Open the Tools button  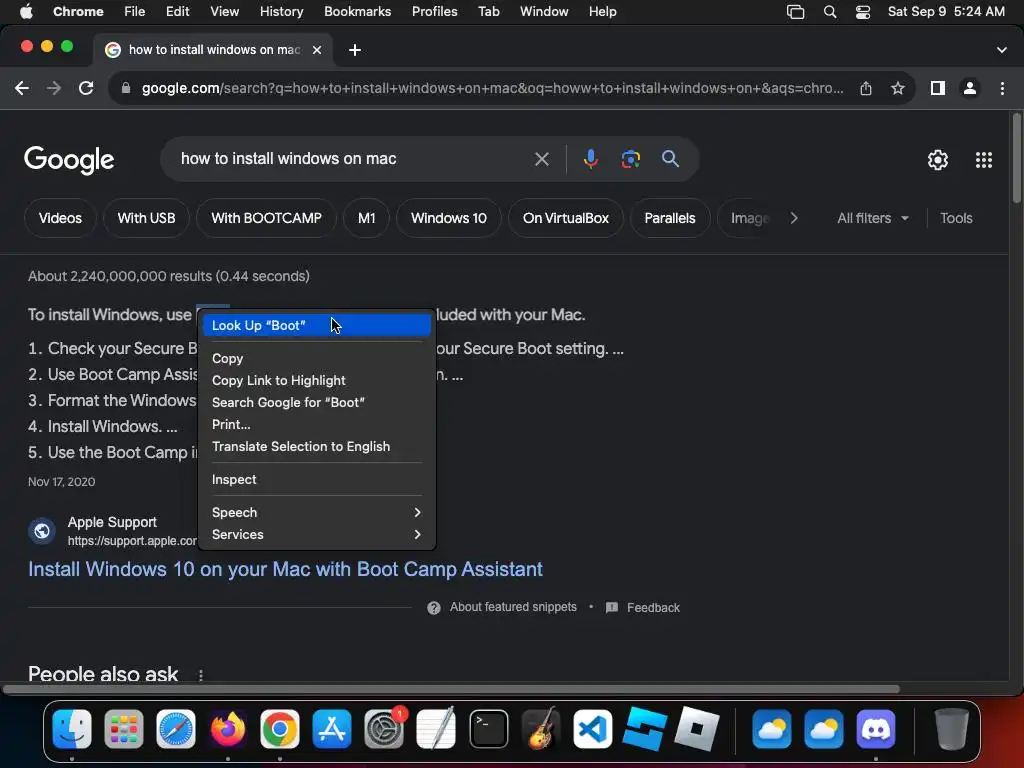[956, 218]
